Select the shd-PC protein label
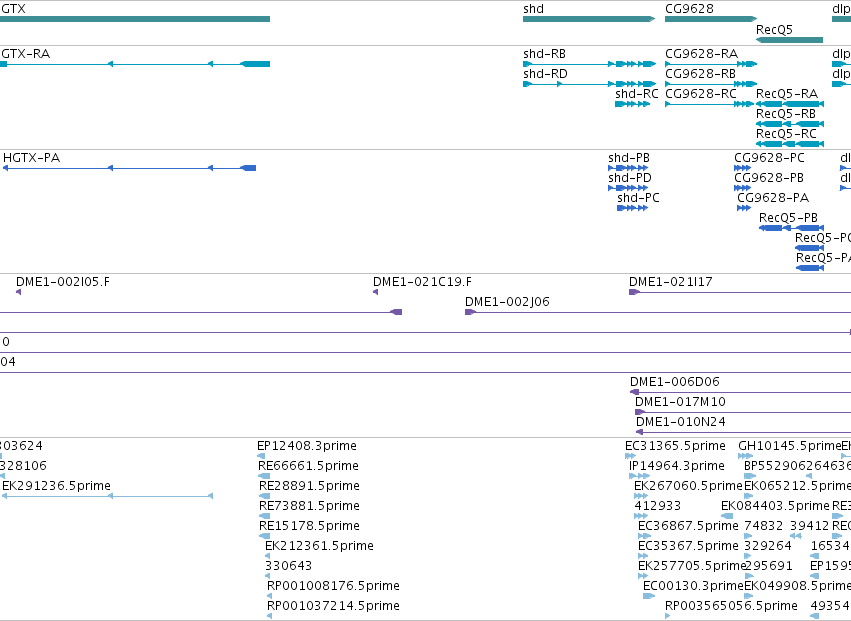Screen dimensions: 851x621 tap(638, 198)
